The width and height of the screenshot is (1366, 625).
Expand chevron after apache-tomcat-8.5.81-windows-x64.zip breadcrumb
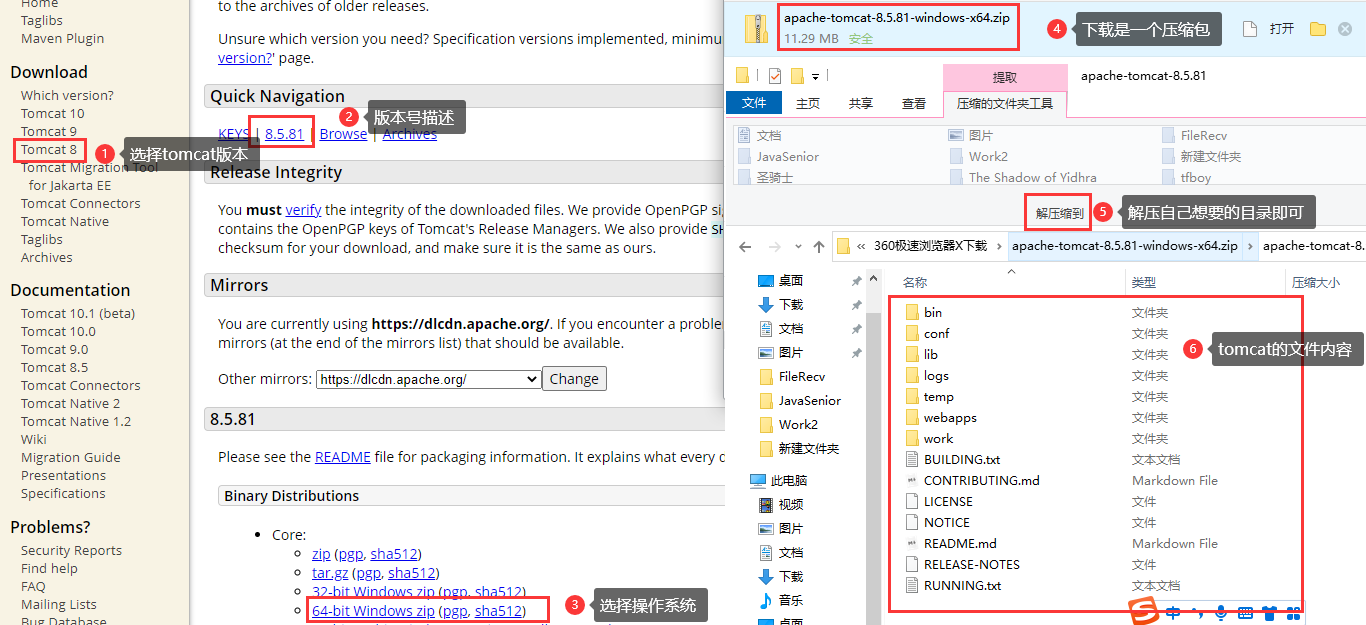(1249, 246)
